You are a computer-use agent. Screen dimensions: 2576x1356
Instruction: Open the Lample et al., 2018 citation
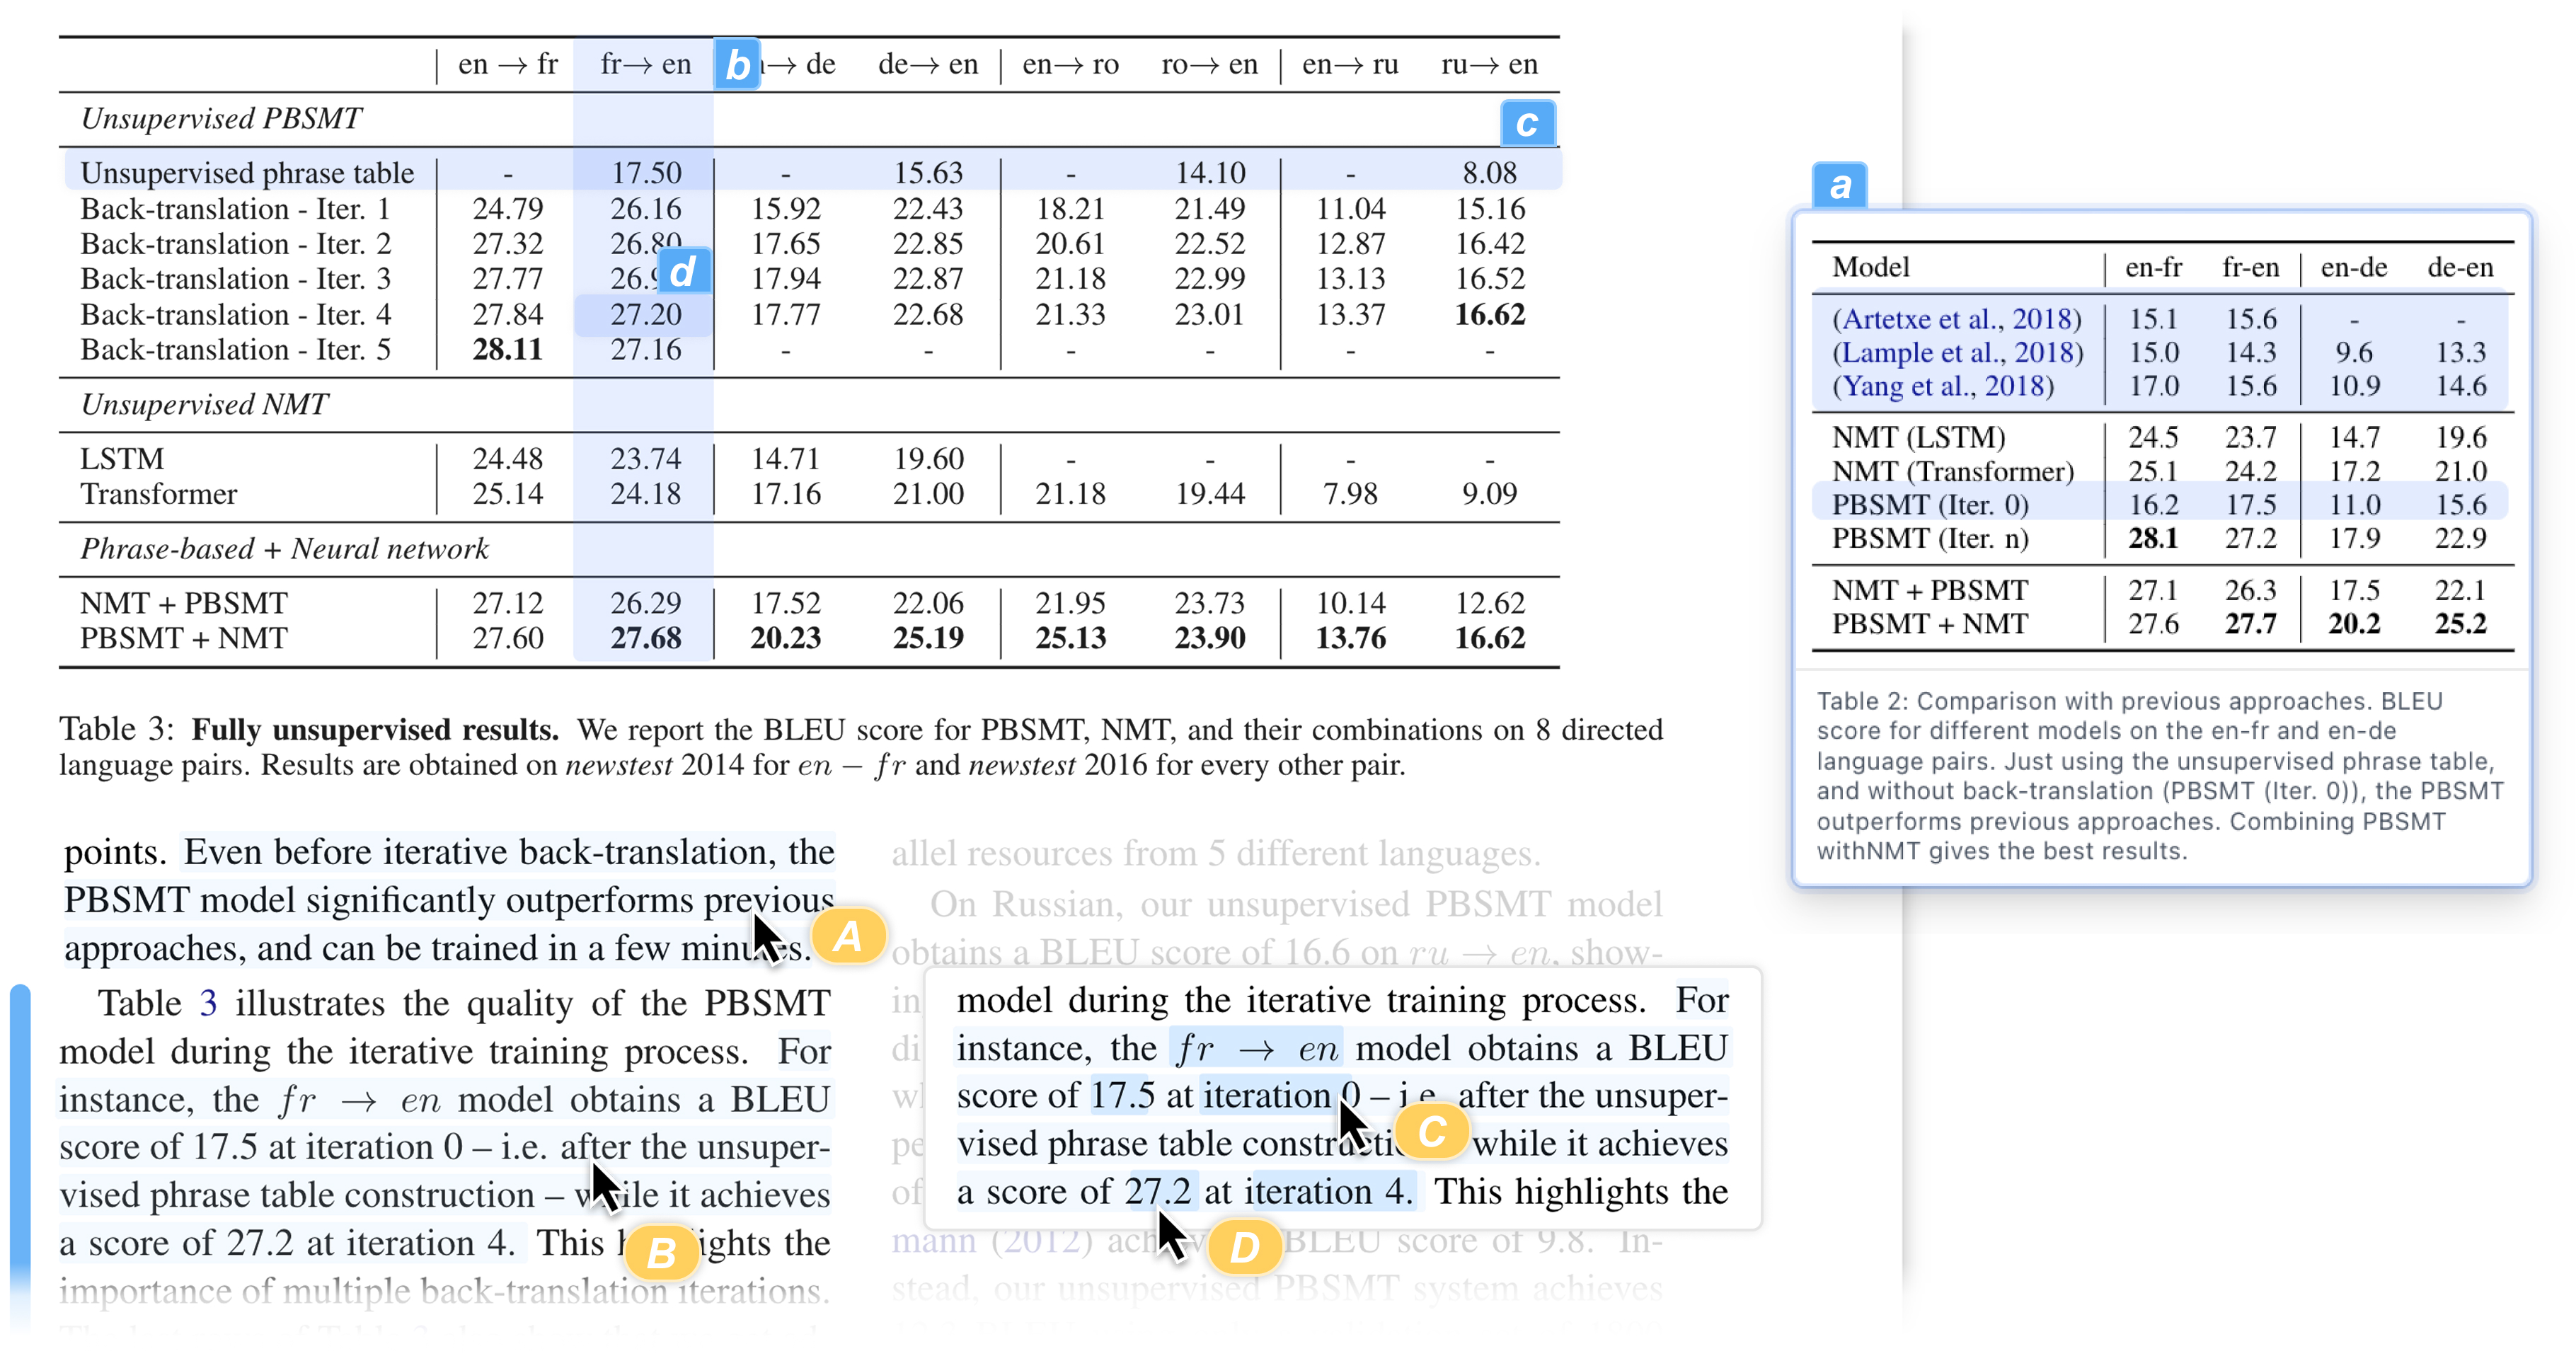tap(1957, 353)
